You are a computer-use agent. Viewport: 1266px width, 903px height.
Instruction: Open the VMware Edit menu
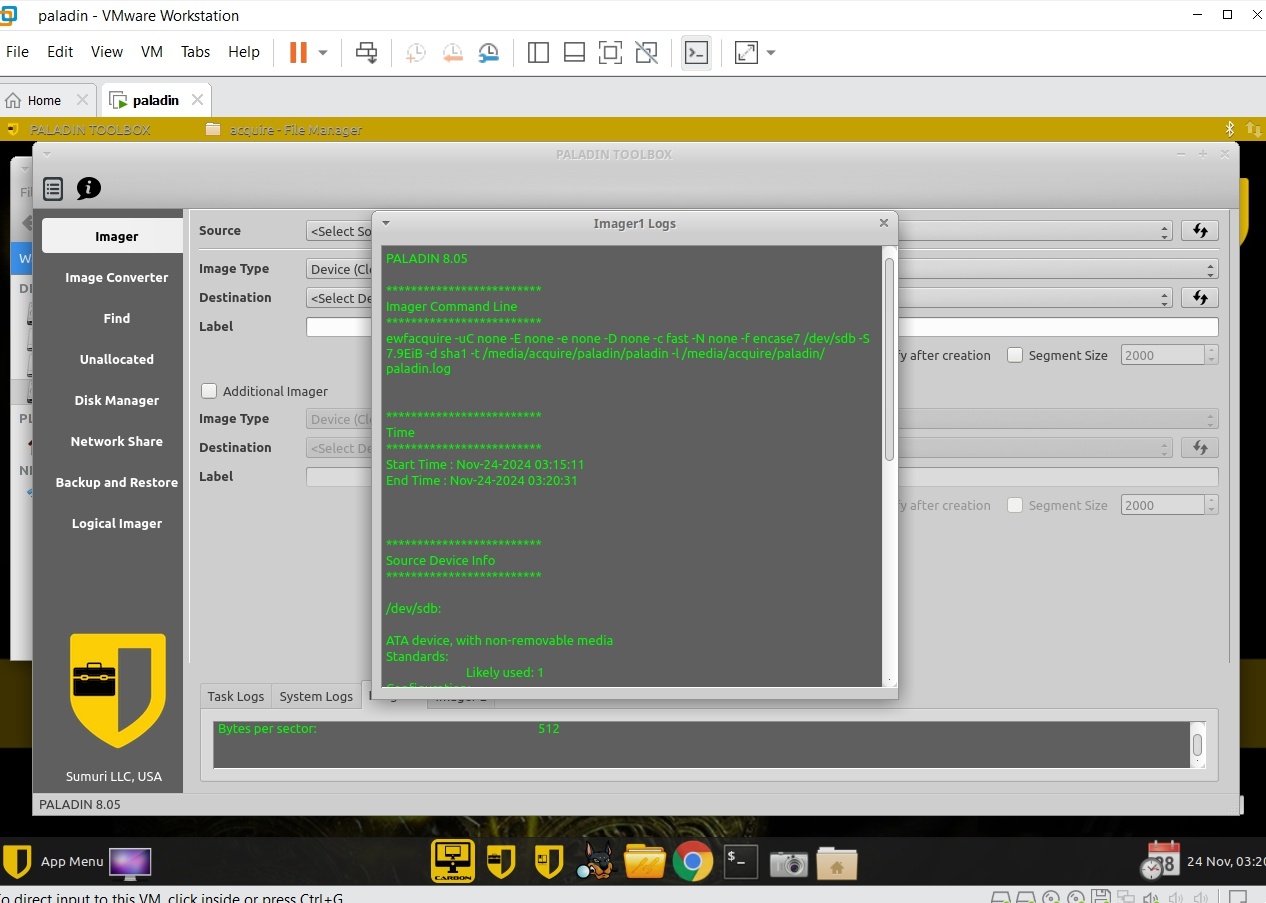(60, 52)
